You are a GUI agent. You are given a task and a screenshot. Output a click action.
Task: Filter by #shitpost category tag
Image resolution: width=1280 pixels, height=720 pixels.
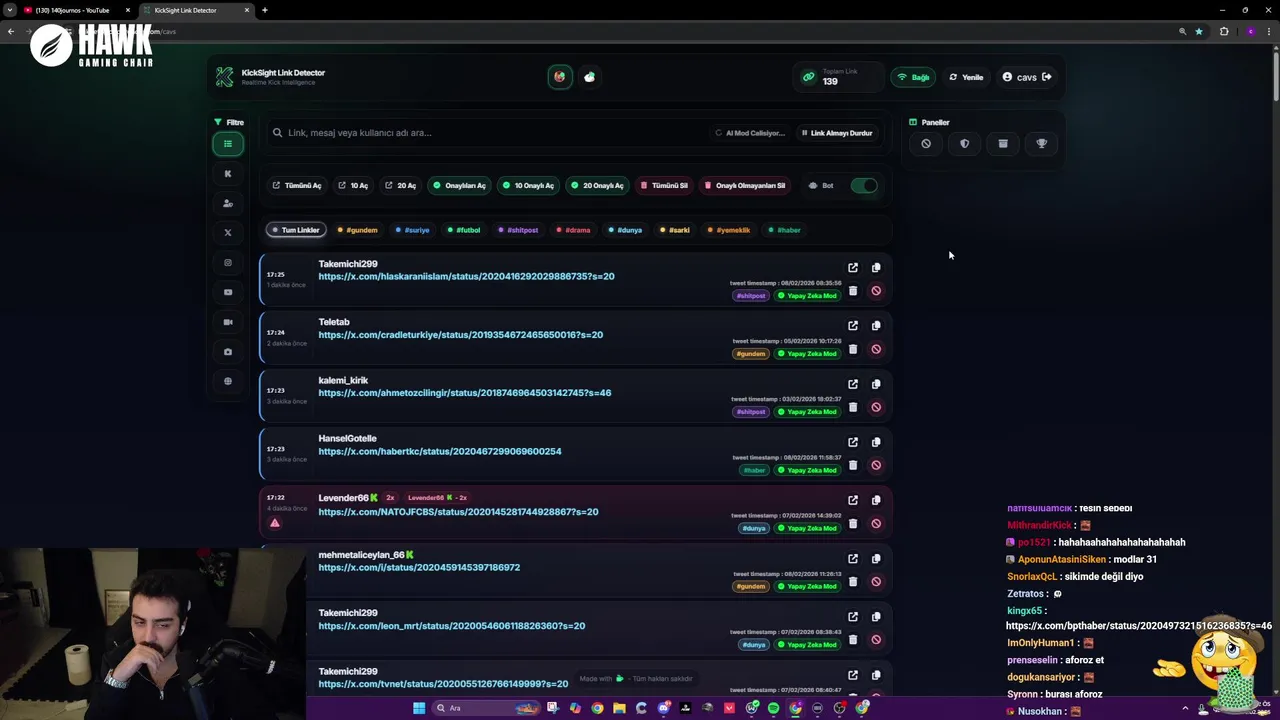coord(518,230)
